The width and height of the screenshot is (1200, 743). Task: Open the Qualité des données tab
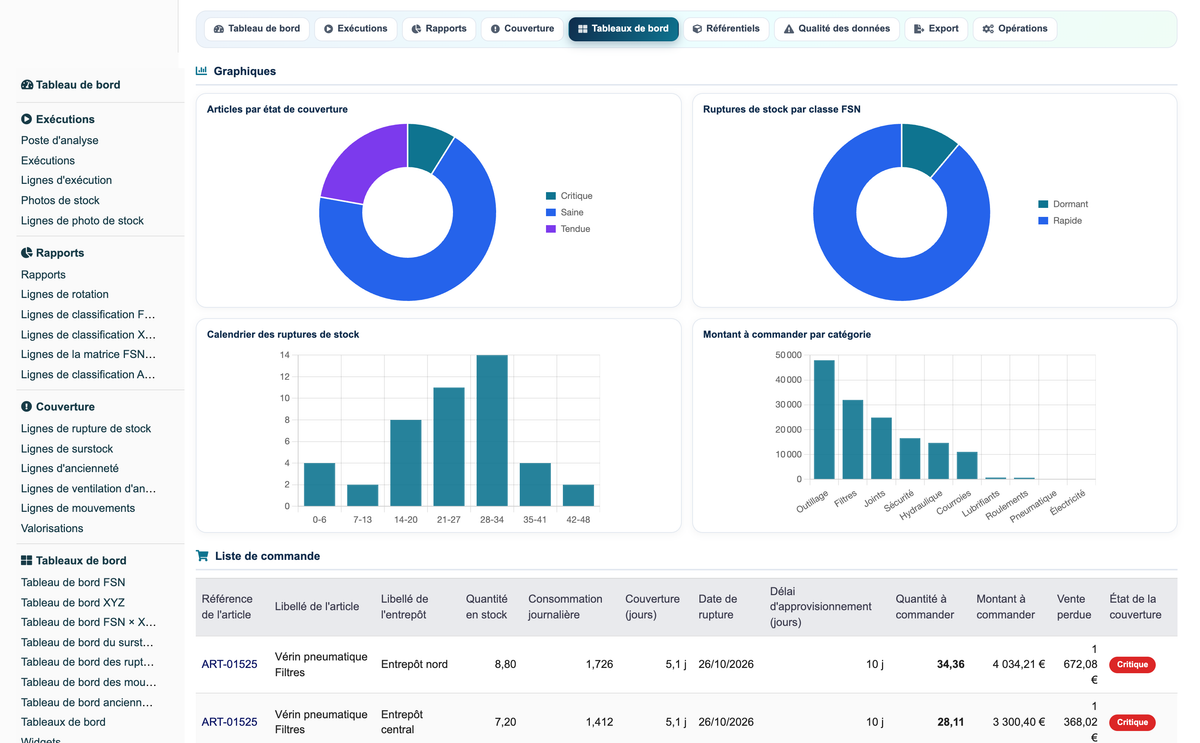(837, 29)
